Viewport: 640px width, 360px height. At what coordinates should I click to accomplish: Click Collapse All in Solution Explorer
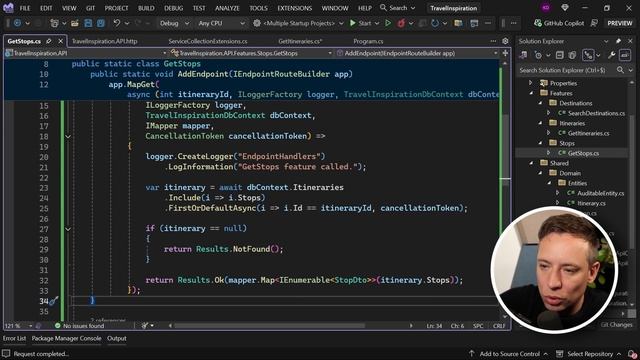point(560,55)
